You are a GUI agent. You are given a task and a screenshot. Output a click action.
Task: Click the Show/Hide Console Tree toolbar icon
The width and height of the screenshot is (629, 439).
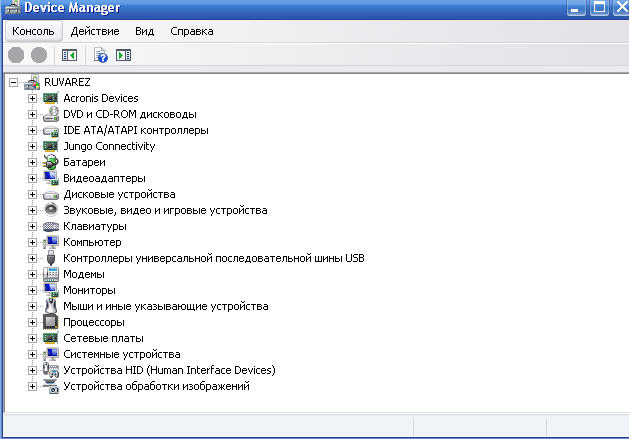70,56
